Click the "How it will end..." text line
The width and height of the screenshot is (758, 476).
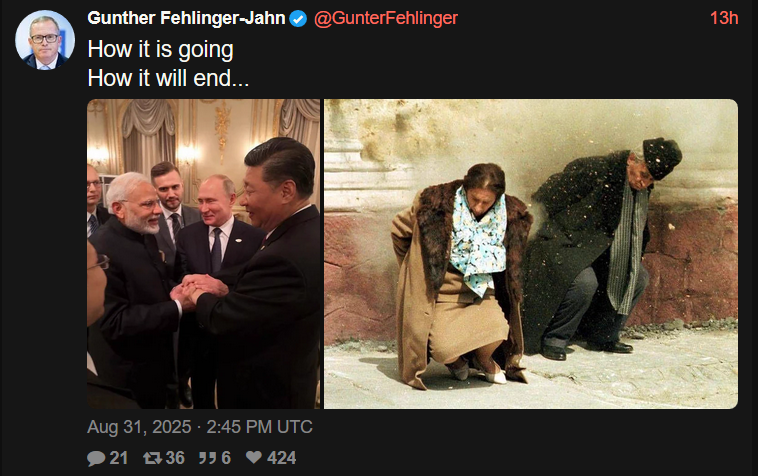click(x=168, y=78)
